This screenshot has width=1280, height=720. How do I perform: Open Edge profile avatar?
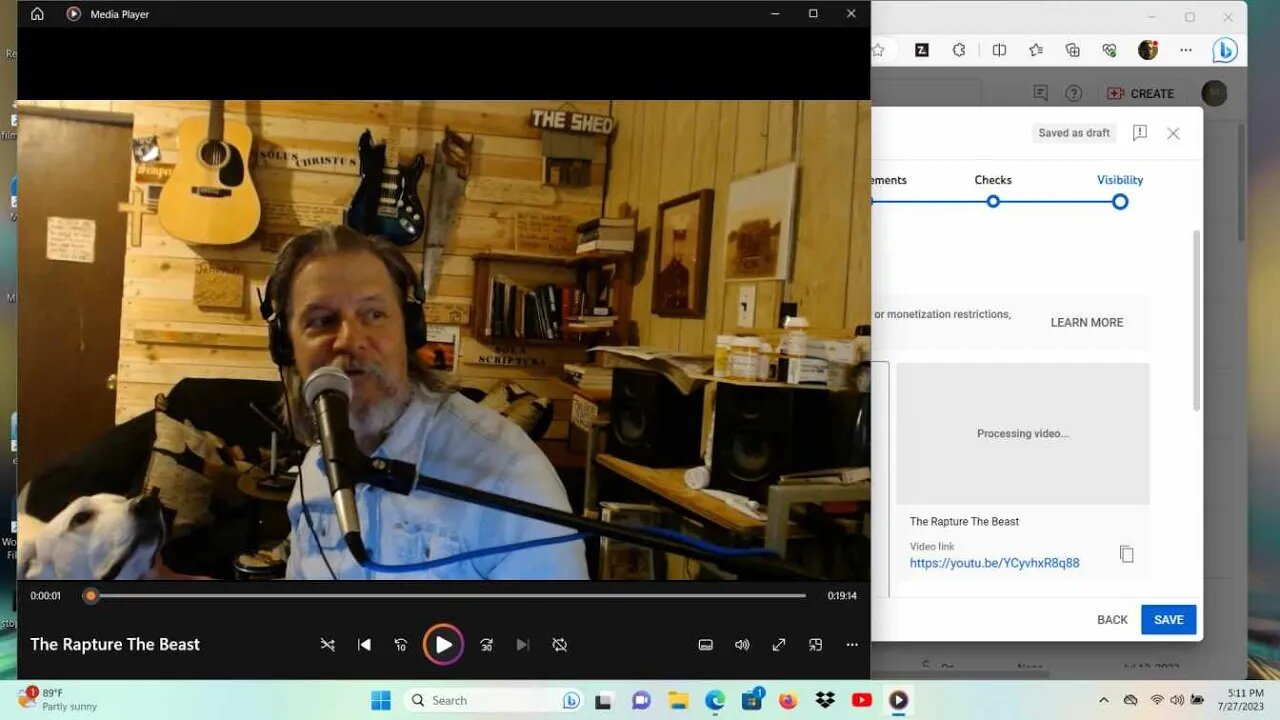(1148, 50)
